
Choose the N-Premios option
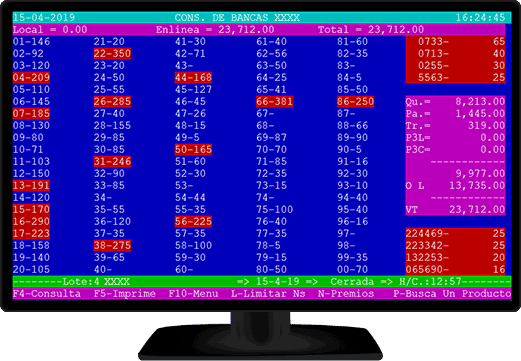pos(346,294)
